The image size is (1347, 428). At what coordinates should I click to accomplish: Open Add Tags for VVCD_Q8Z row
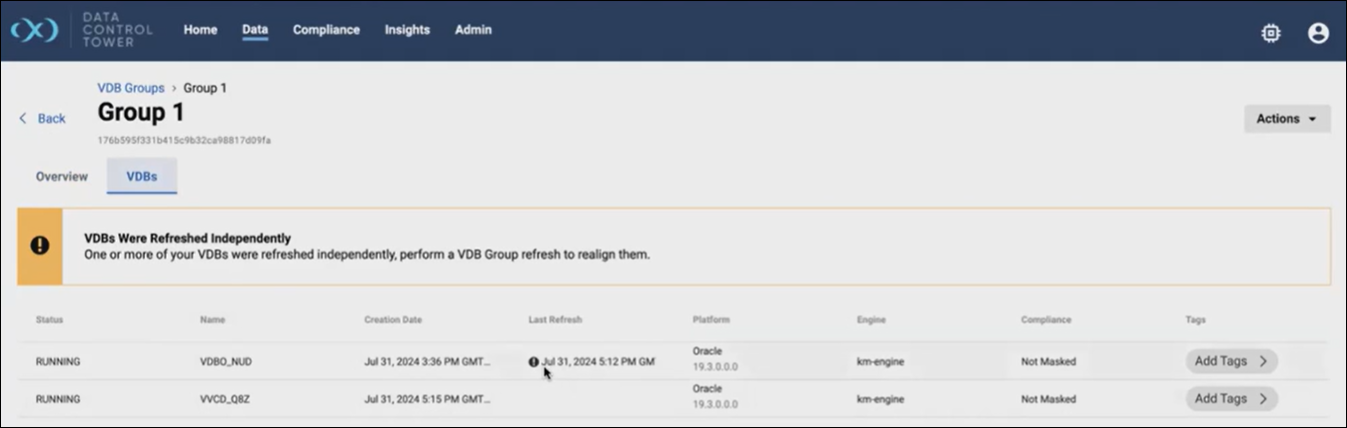pyautogui.click(x=1231, y=398)
